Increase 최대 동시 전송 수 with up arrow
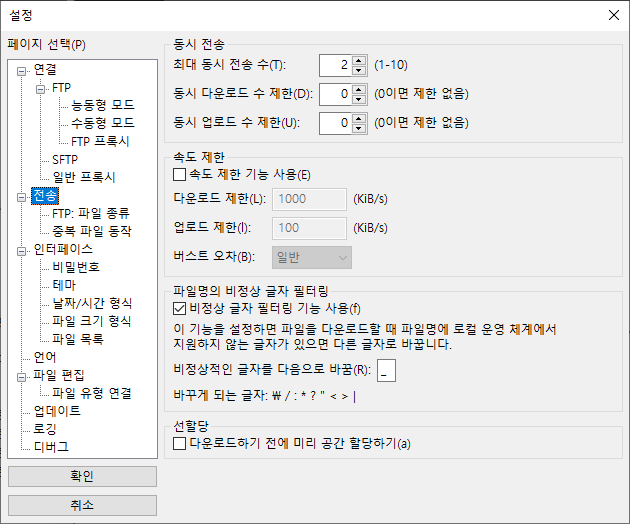This screenshot has height=524, width=630. tap(359, 61)
